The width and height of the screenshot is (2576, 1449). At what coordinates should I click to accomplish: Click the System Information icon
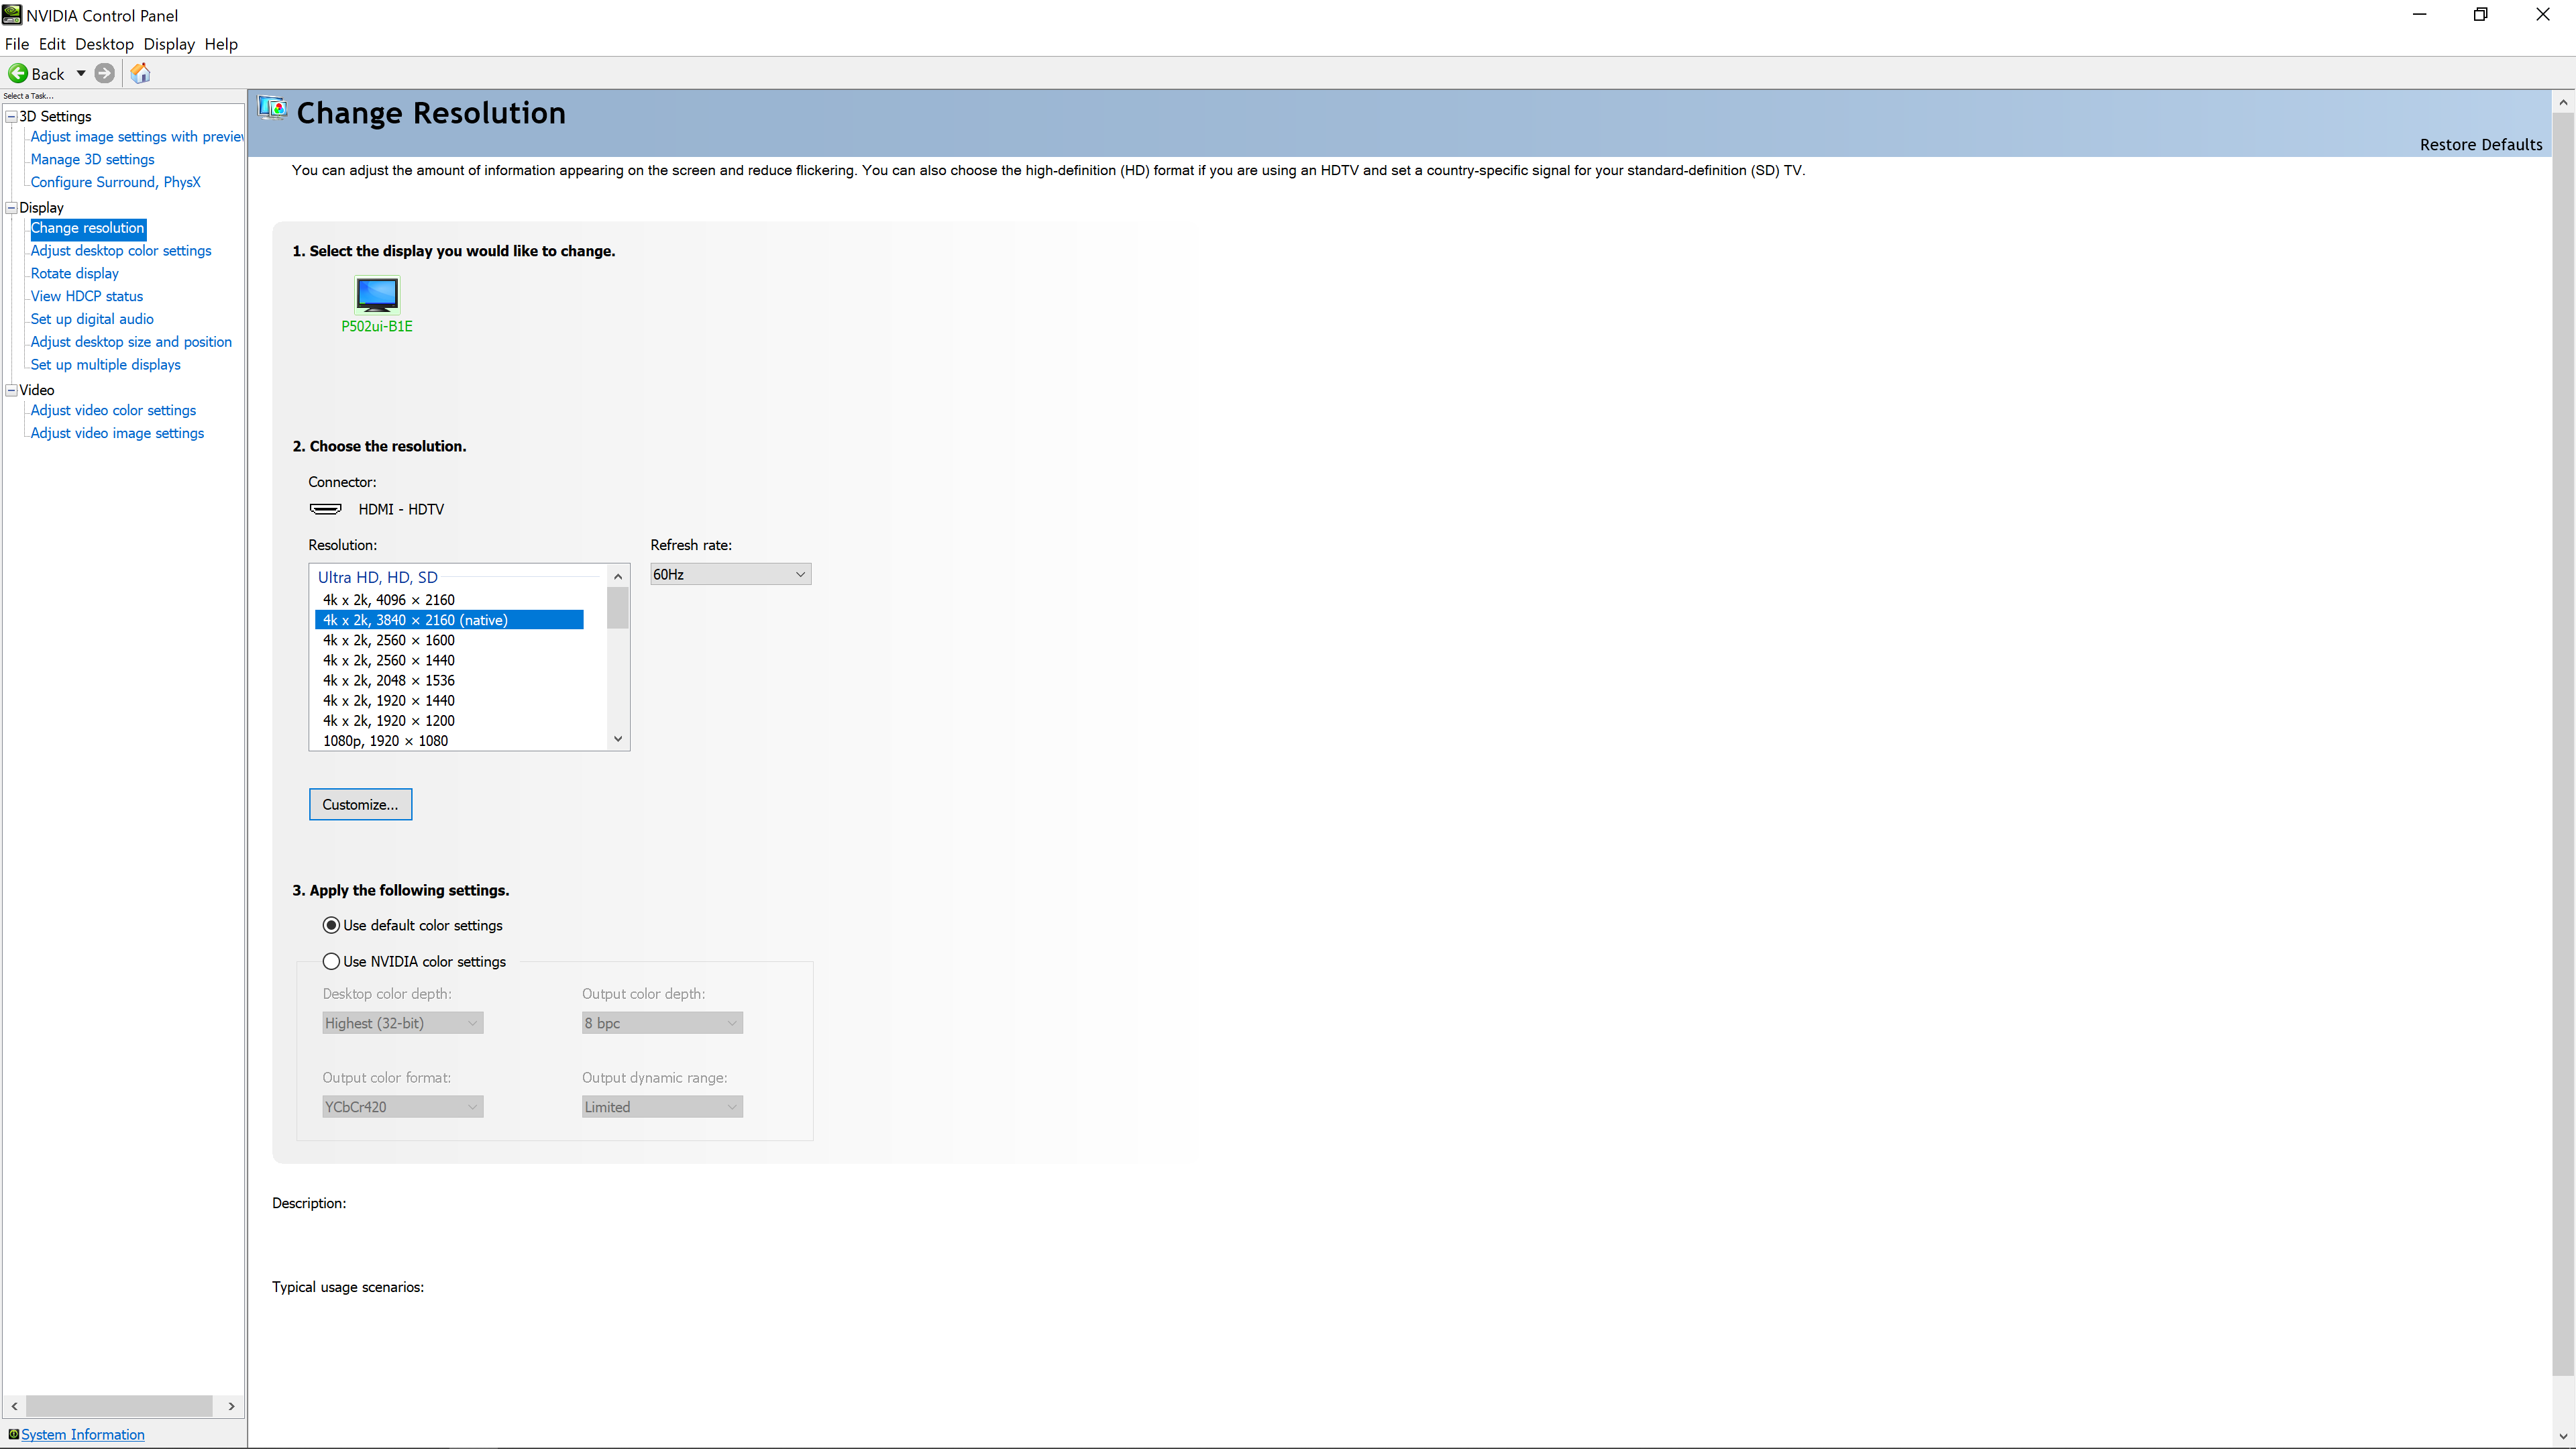[13, 1434]
